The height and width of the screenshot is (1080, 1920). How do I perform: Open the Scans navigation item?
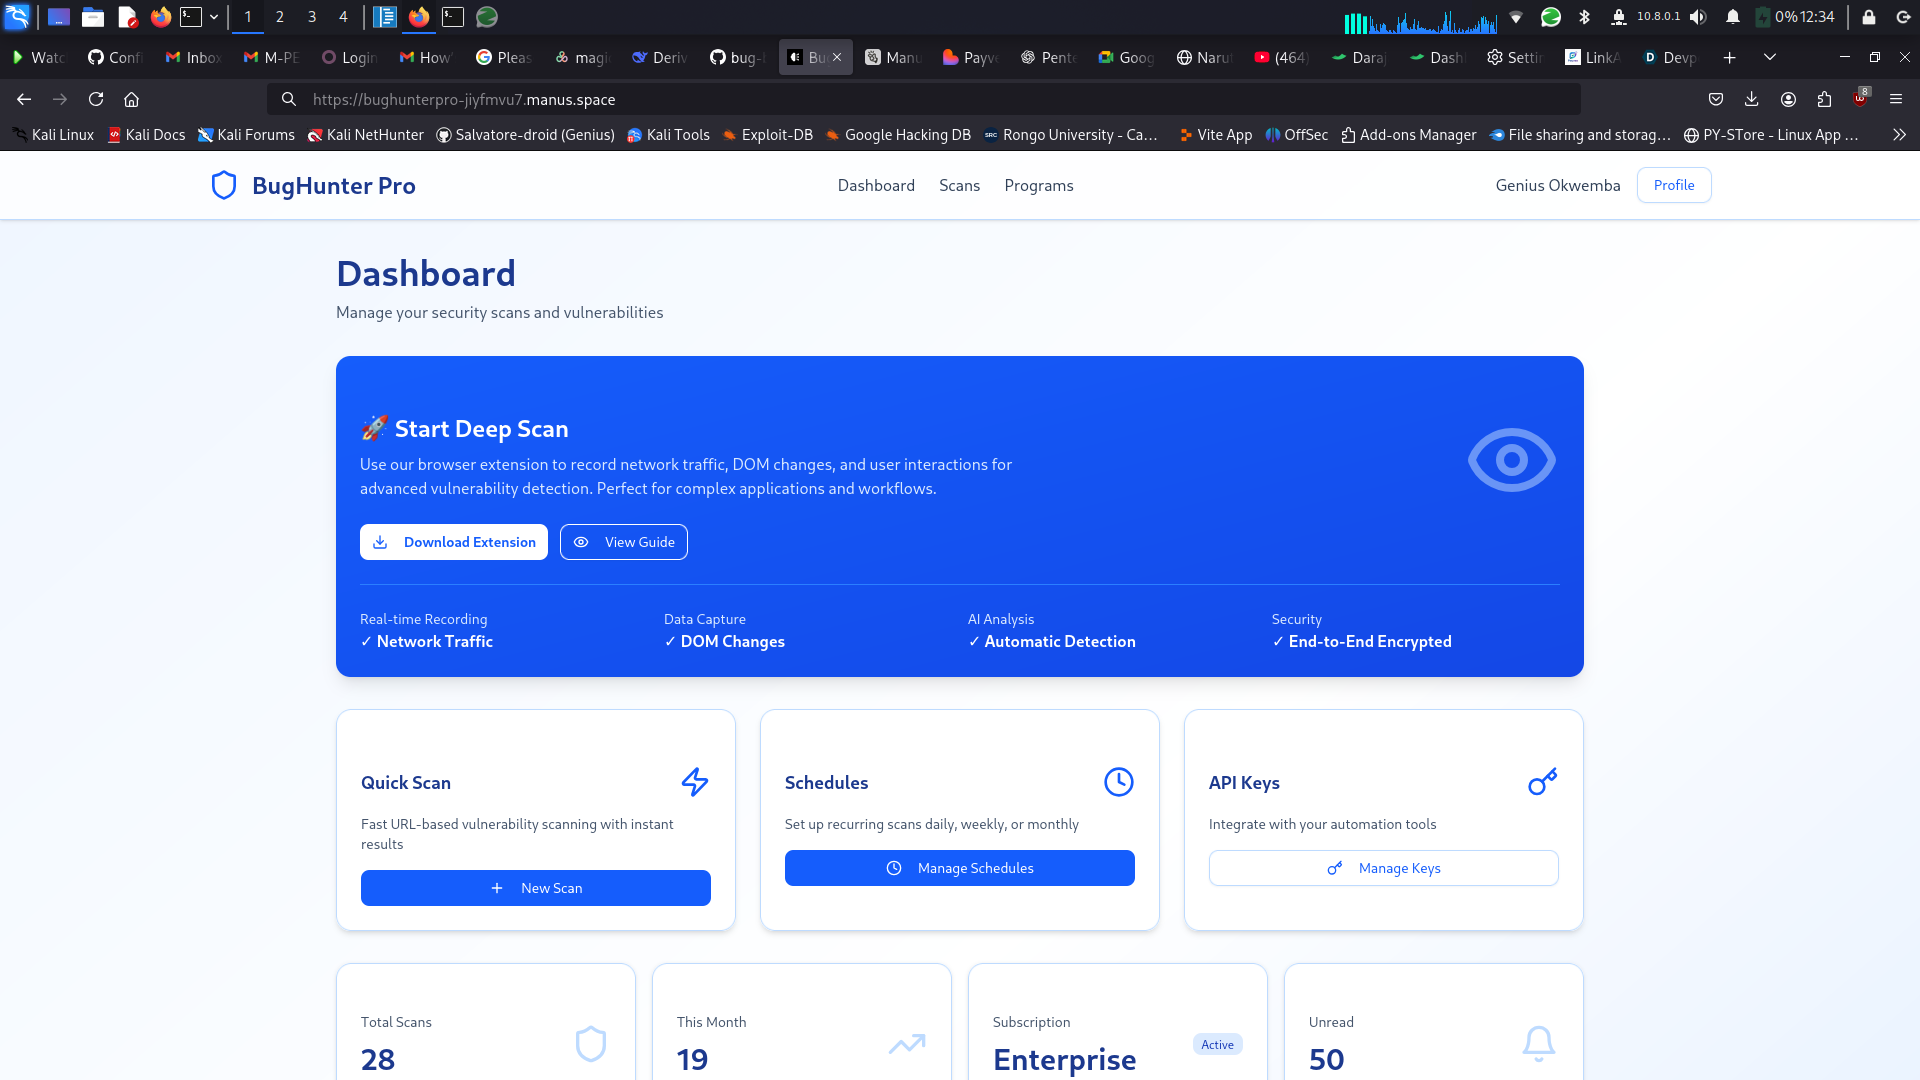pyautogui.click(x=959, y=185)
